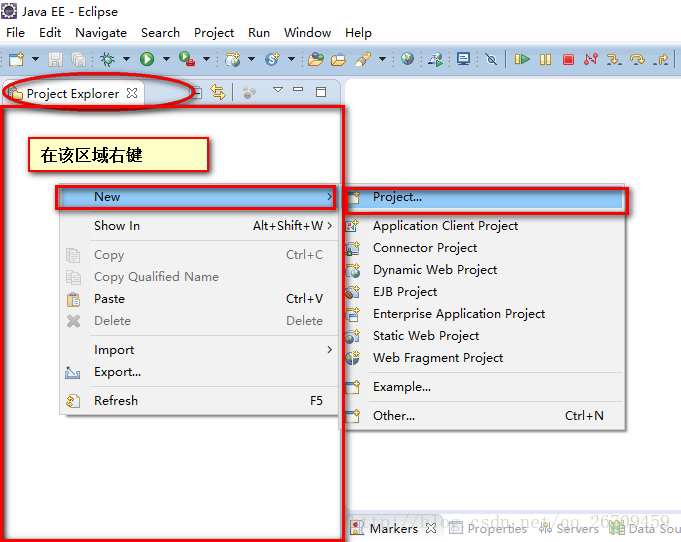Open Project Explorer View Menu triangle

pos(278,90)
